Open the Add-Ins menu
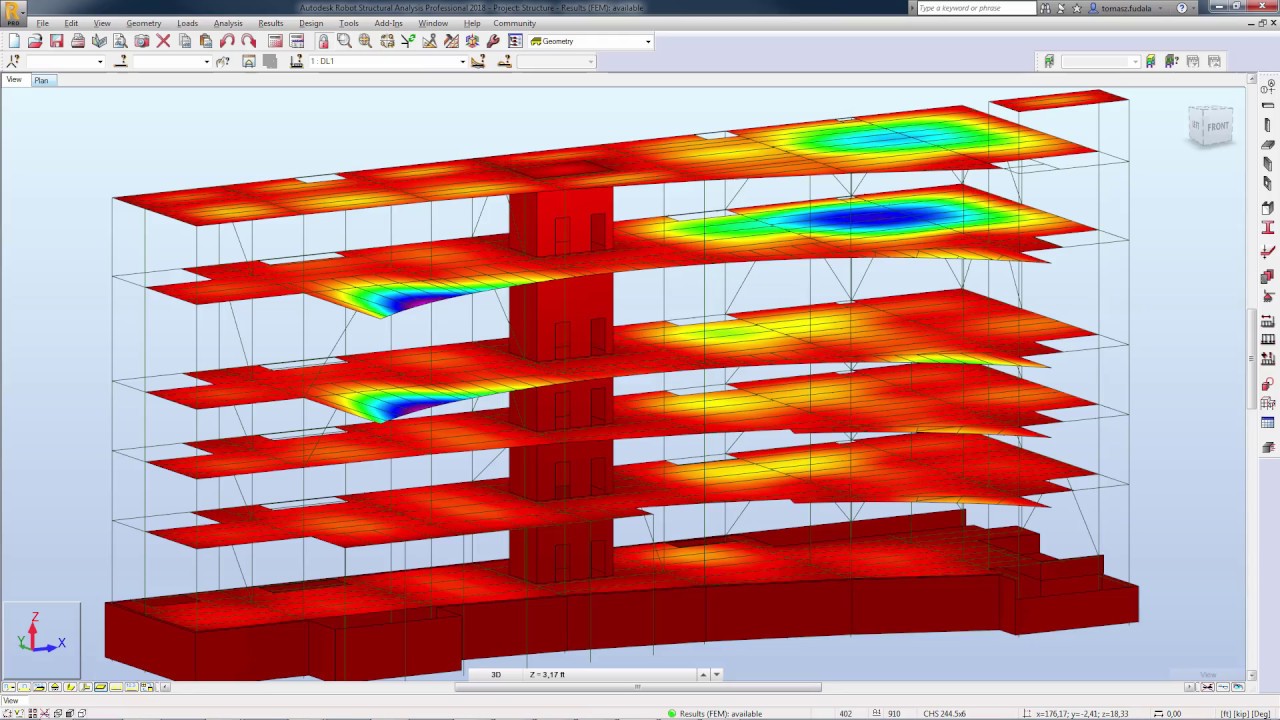Screen dimensions: 1280x720 coord(389,23)
